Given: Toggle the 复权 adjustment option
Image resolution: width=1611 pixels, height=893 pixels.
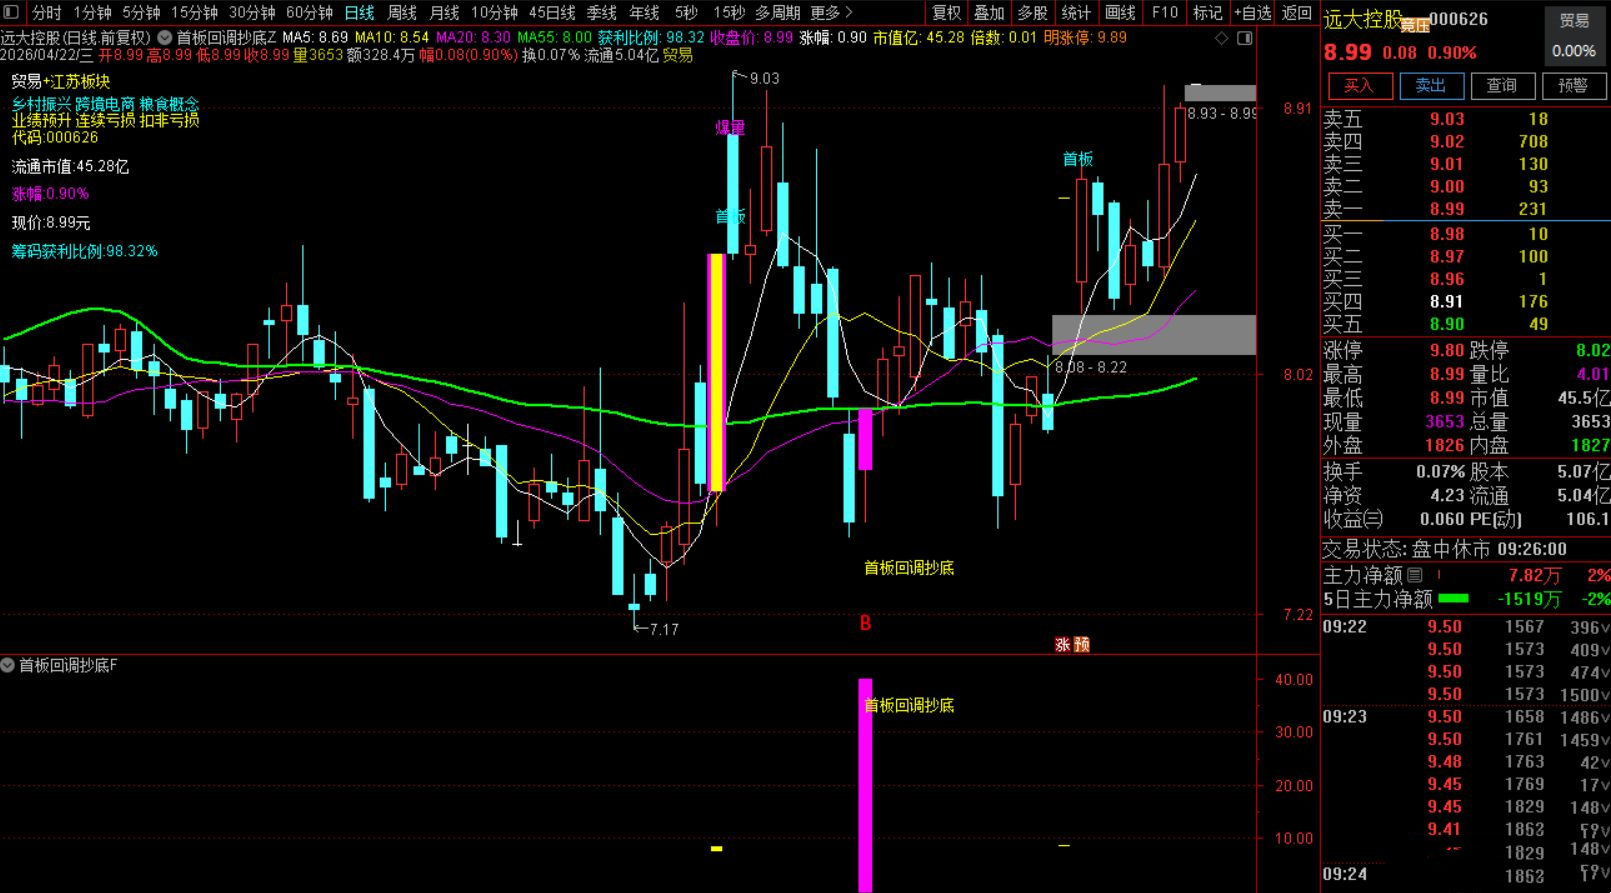Looking at the screenshot, I should [x=946, y=12].
